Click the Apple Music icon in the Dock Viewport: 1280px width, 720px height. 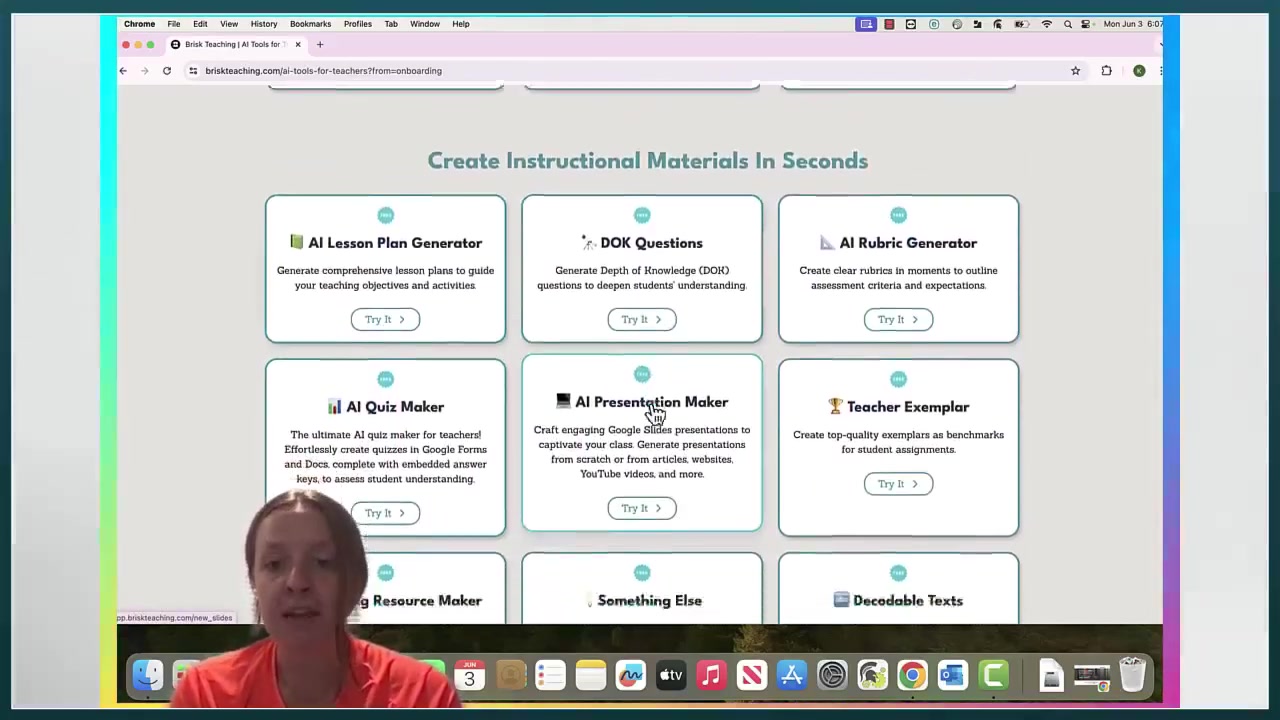[x=711, y=675]
